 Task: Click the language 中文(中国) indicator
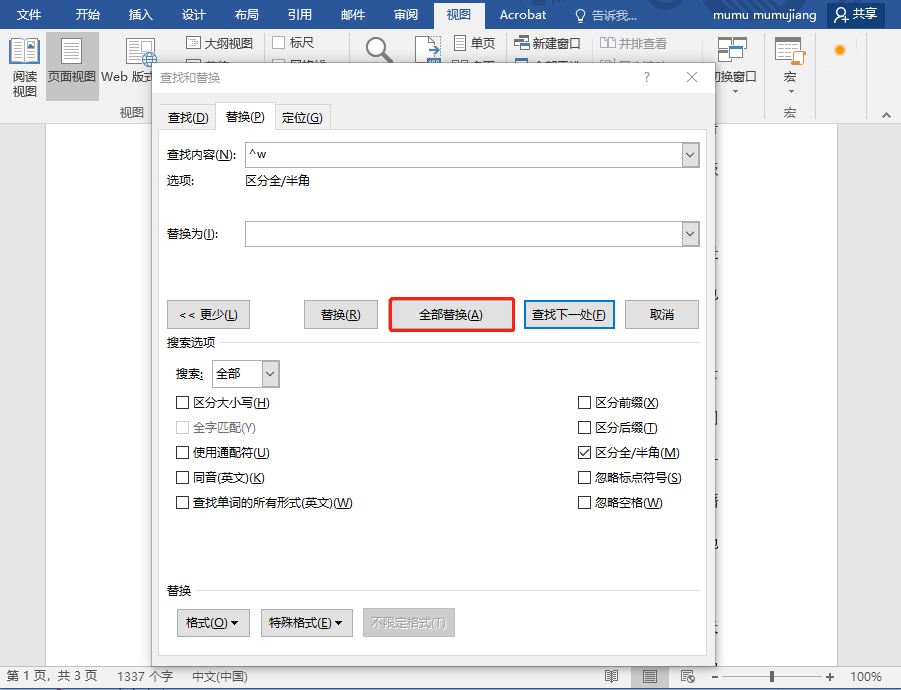[220, 676]
